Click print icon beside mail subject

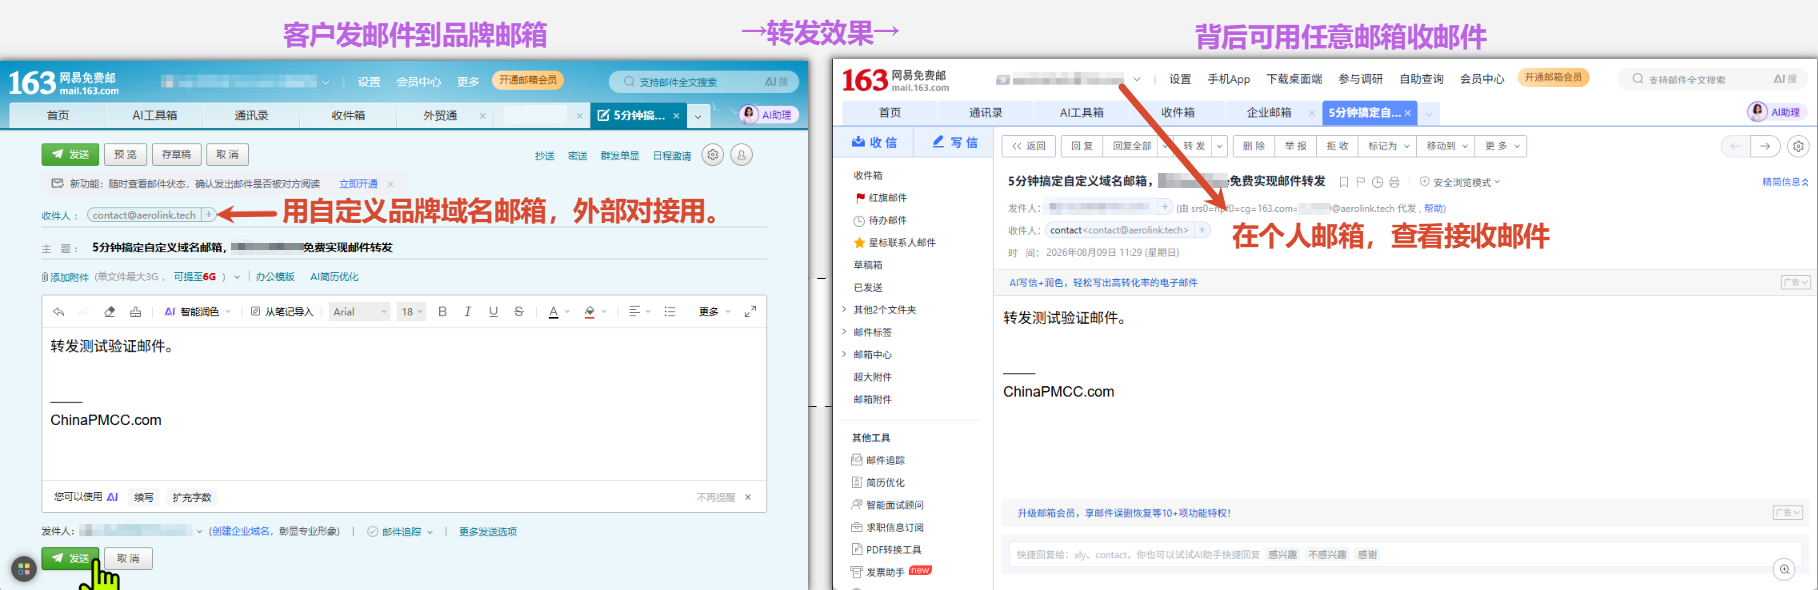click(x=1394, y=182)
